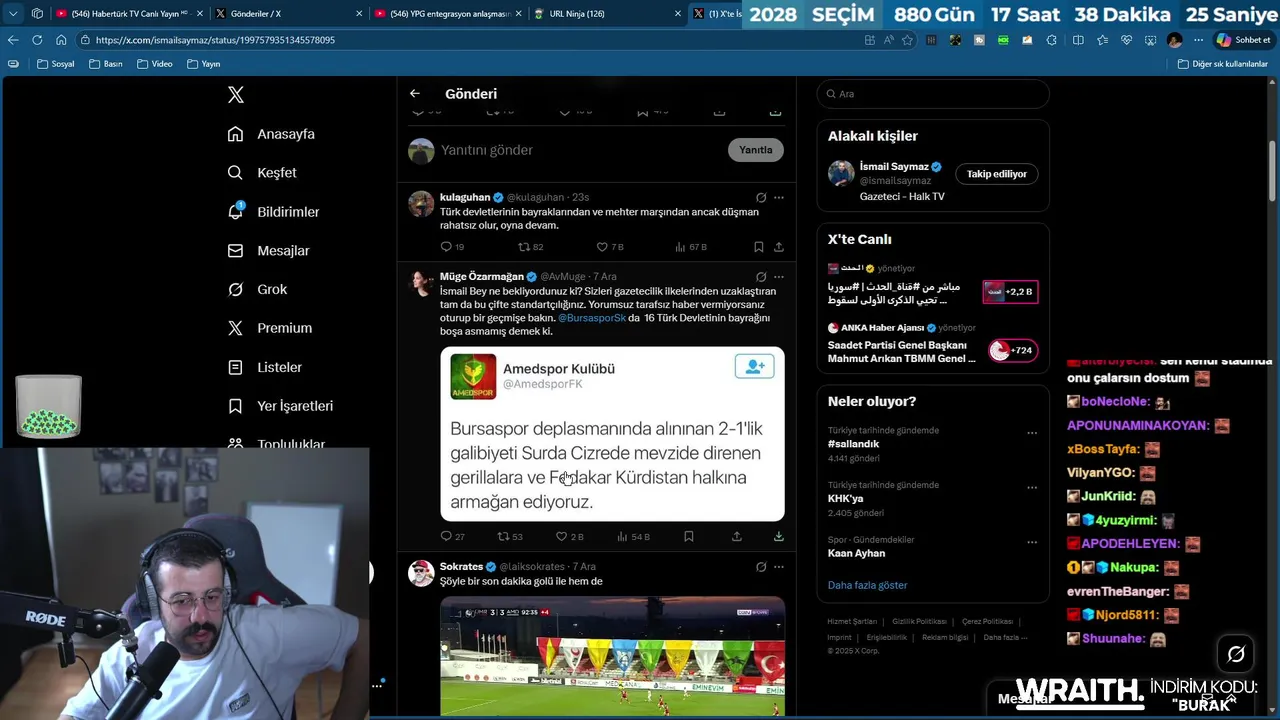Viewport: 1280px width, 720px height.
Task: Open Sosyal bookmarks folder
Action: pos(56,64)
